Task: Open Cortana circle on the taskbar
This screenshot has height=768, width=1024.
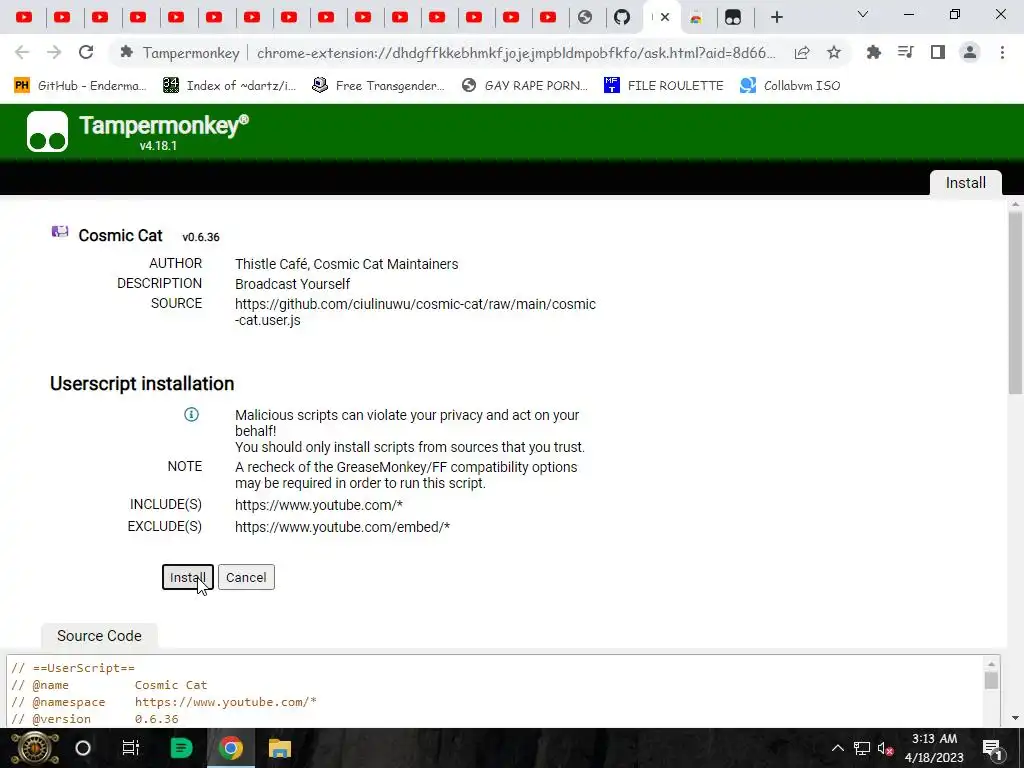Action: click(x=83, y=748)
